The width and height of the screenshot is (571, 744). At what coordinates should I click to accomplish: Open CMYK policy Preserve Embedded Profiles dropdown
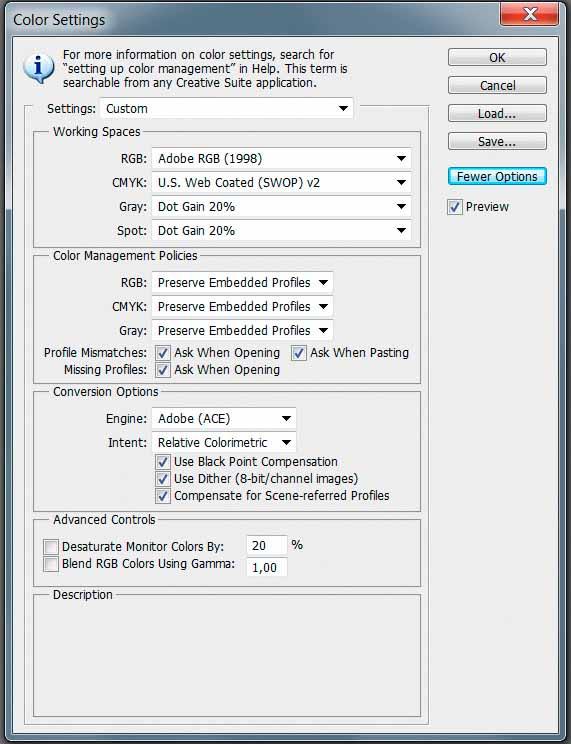(x=242, y=307)
